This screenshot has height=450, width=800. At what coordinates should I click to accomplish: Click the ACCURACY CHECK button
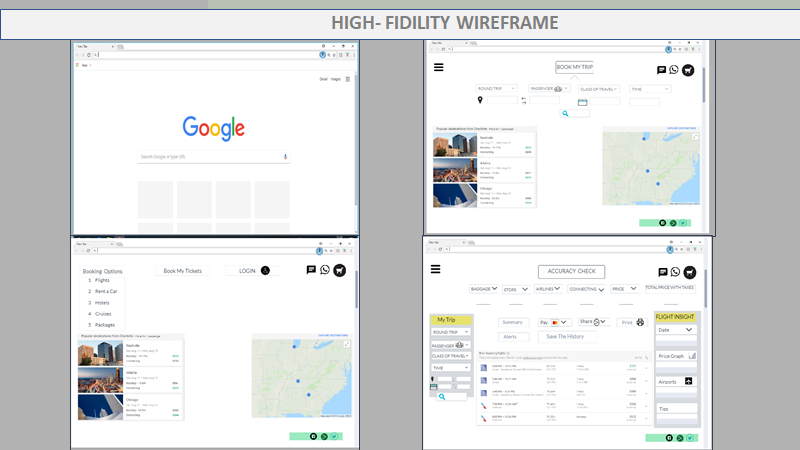coord(571,271)
